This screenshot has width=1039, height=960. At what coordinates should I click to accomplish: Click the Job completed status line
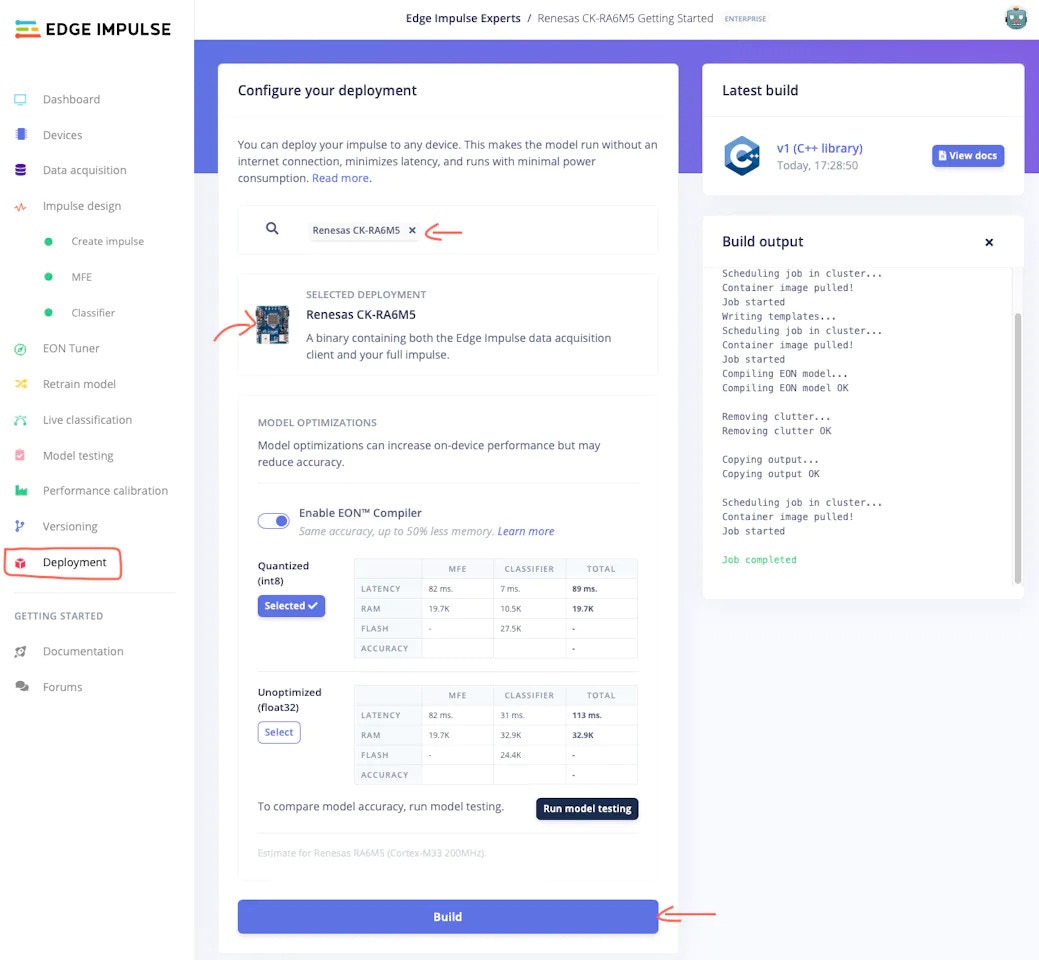[759, 560]
